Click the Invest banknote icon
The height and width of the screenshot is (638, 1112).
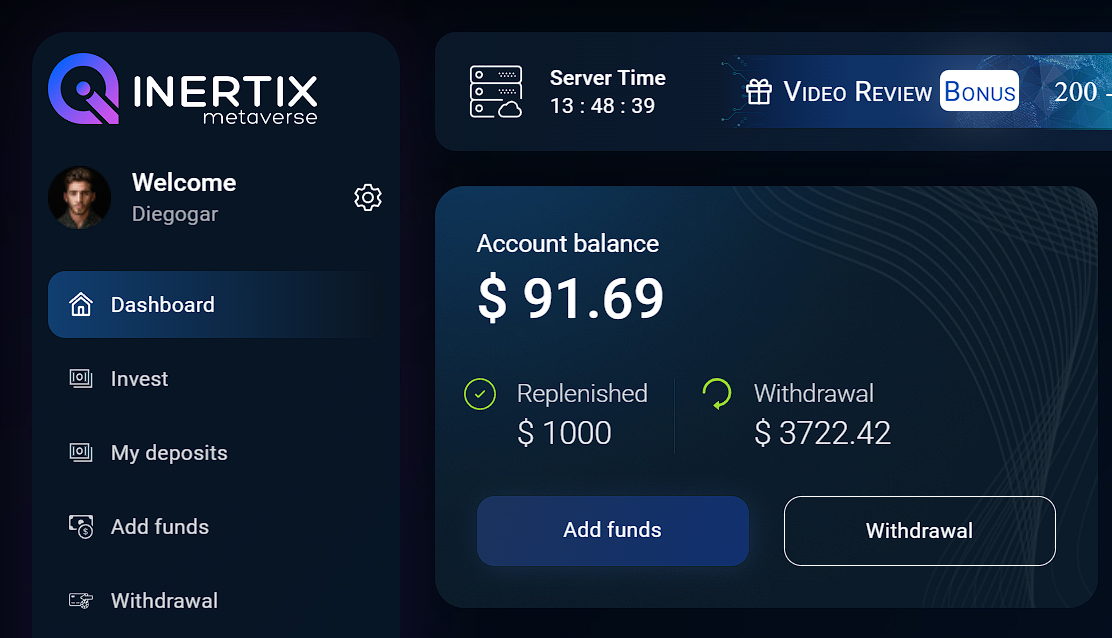pos(81,379)
